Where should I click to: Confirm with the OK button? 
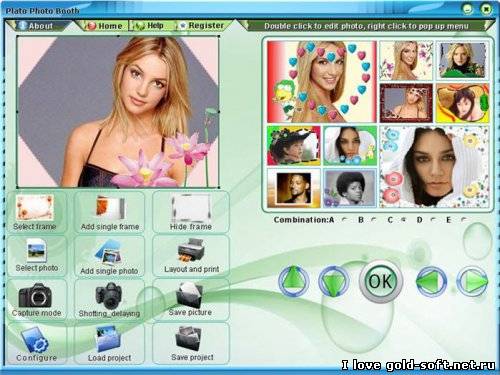point(381,281)
